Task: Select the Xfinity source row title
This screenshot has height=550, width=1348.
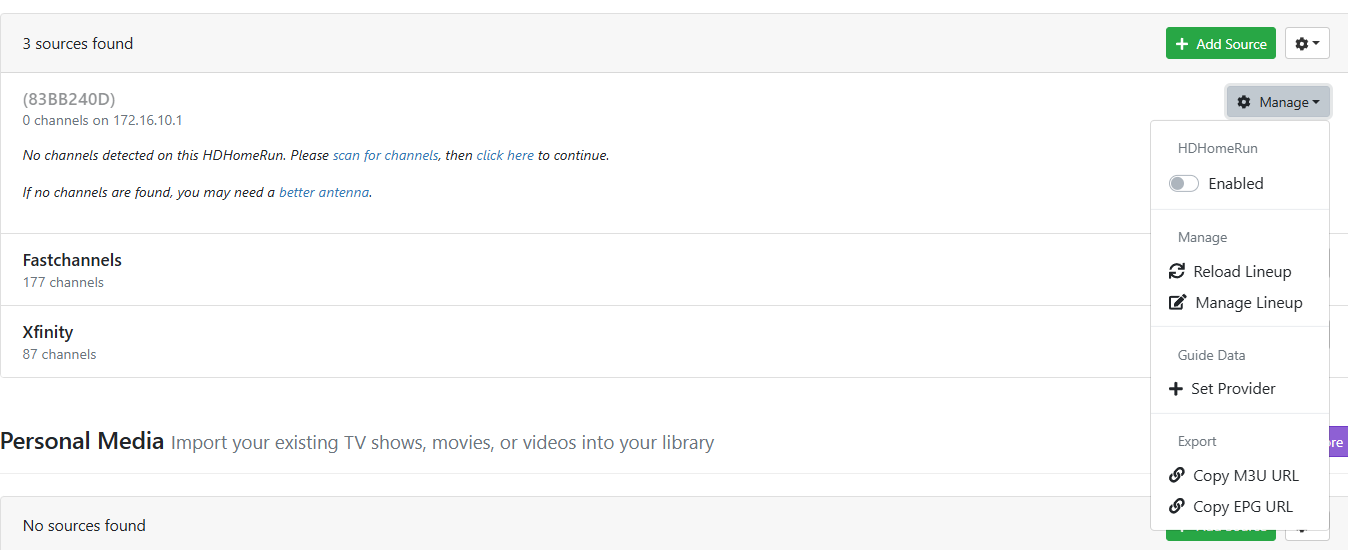Action: 48,332
